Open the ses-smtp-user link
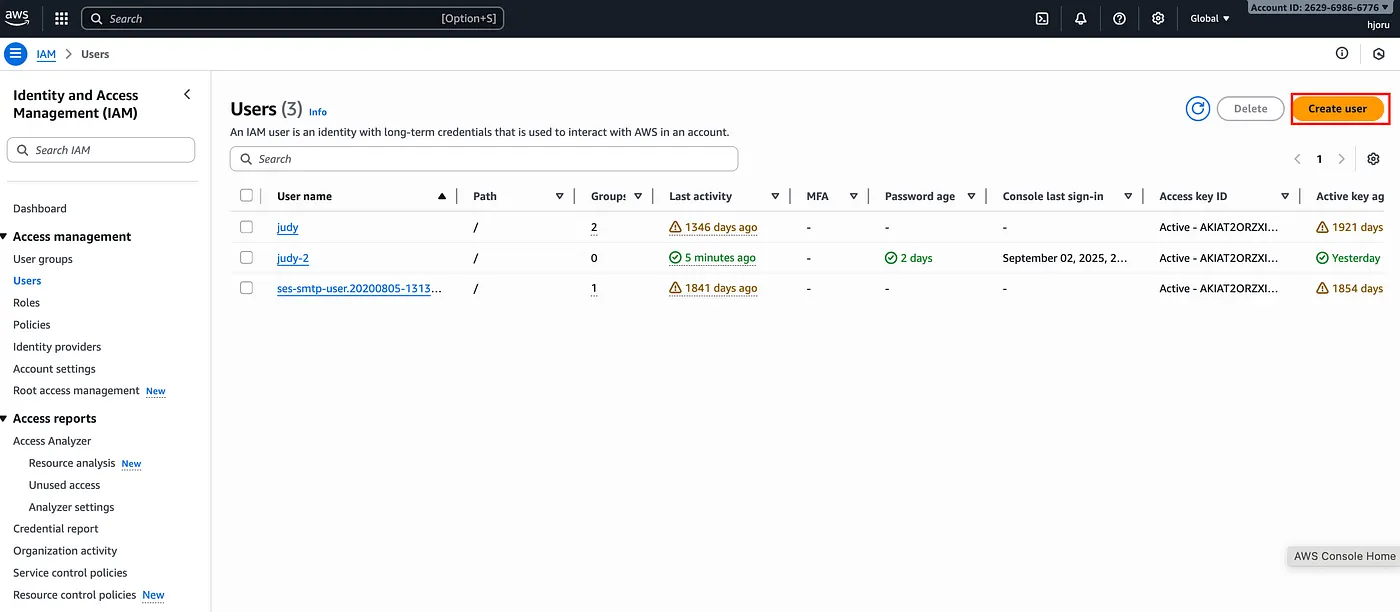This screenshot has height=612, width=1400. tap(359, 288)
